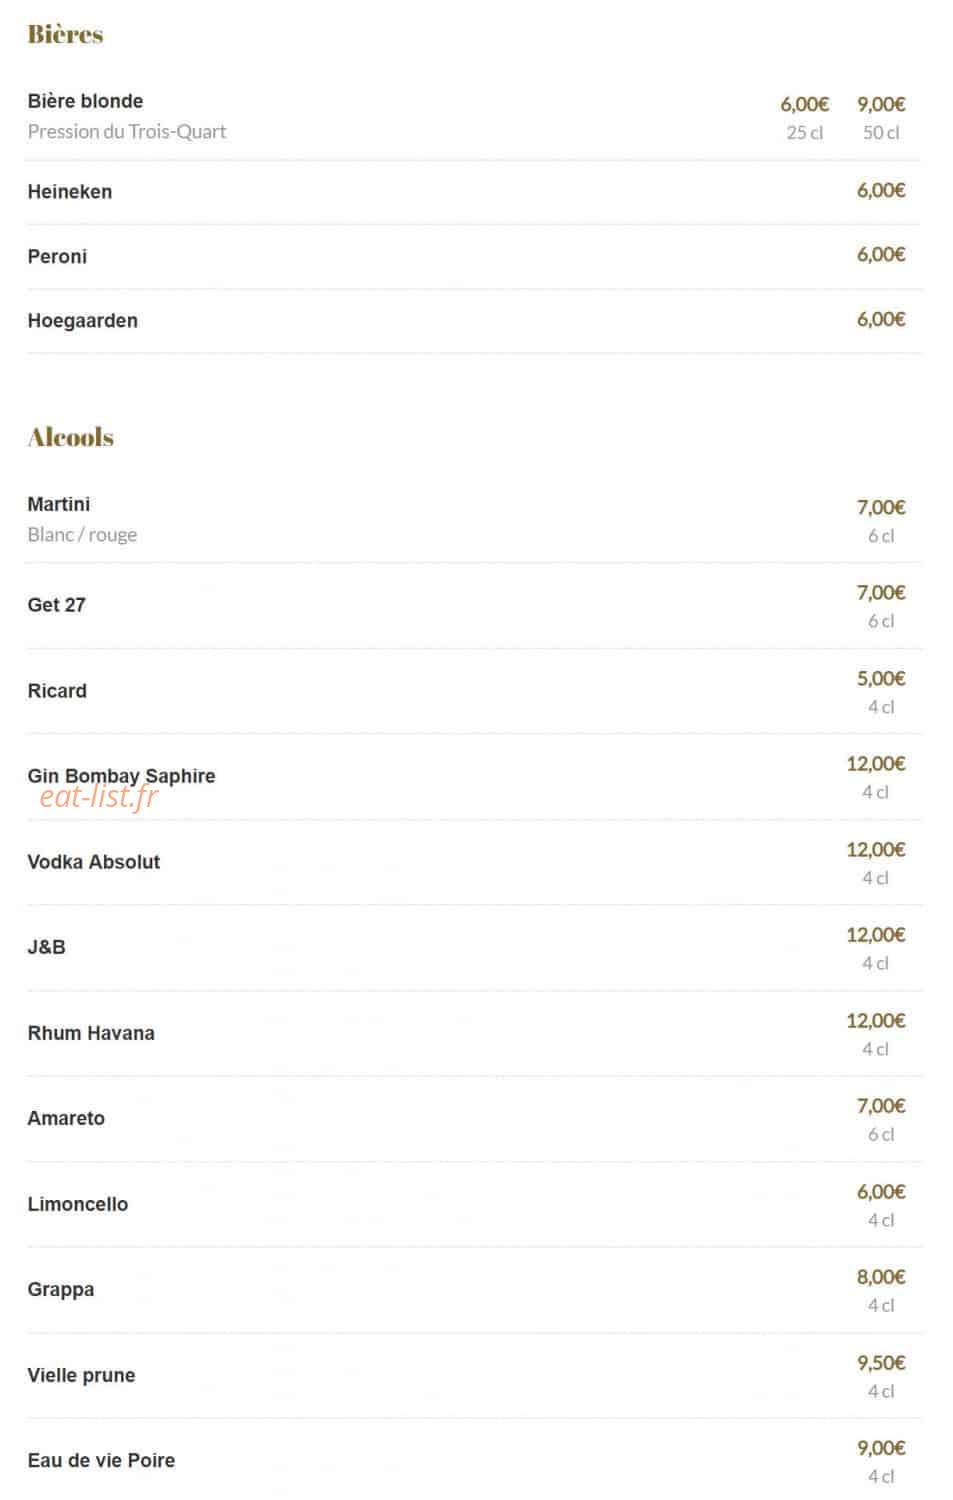Click on Hoegaarden beer item
Viewport: 953px width, 1500px height.
pyautogui.click(x=82, y=321)
